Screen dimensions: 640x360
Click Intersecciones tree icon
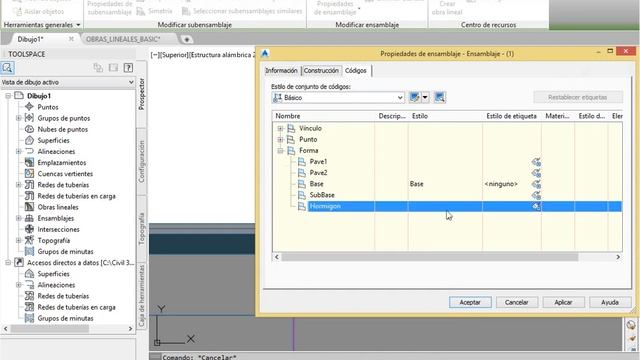coord(29,229)
